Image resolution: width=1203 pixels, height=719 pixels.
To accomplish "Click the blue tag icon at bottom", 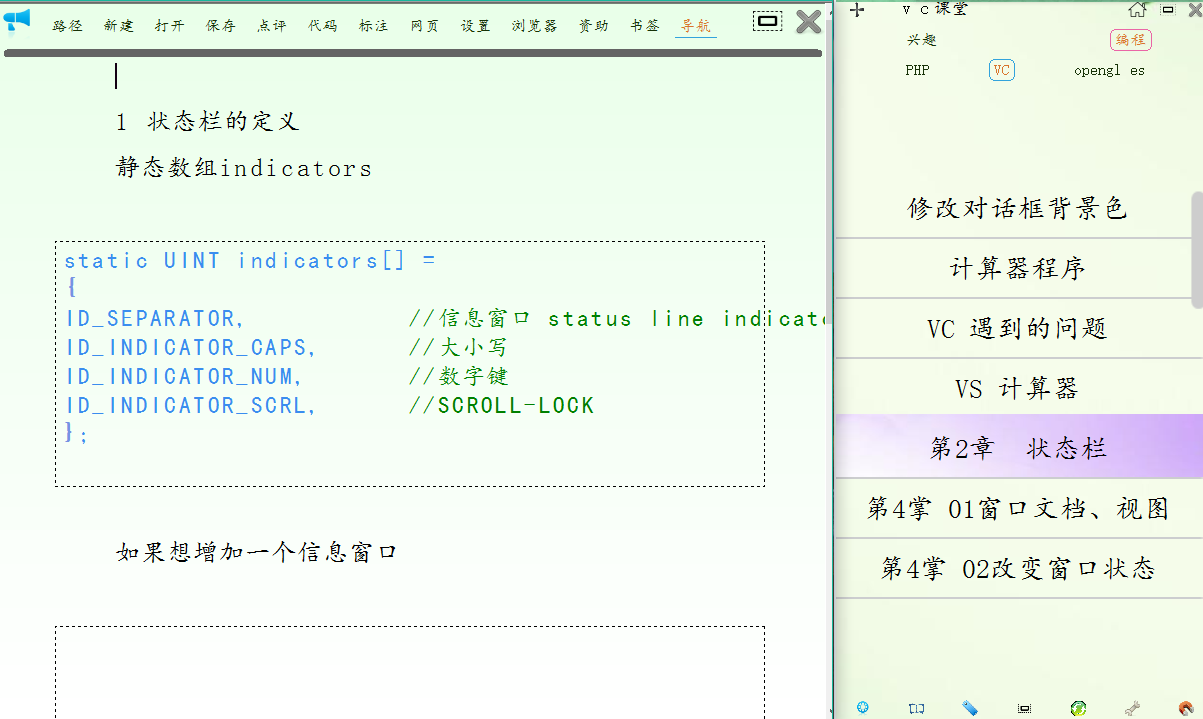I will click(970, 707).
